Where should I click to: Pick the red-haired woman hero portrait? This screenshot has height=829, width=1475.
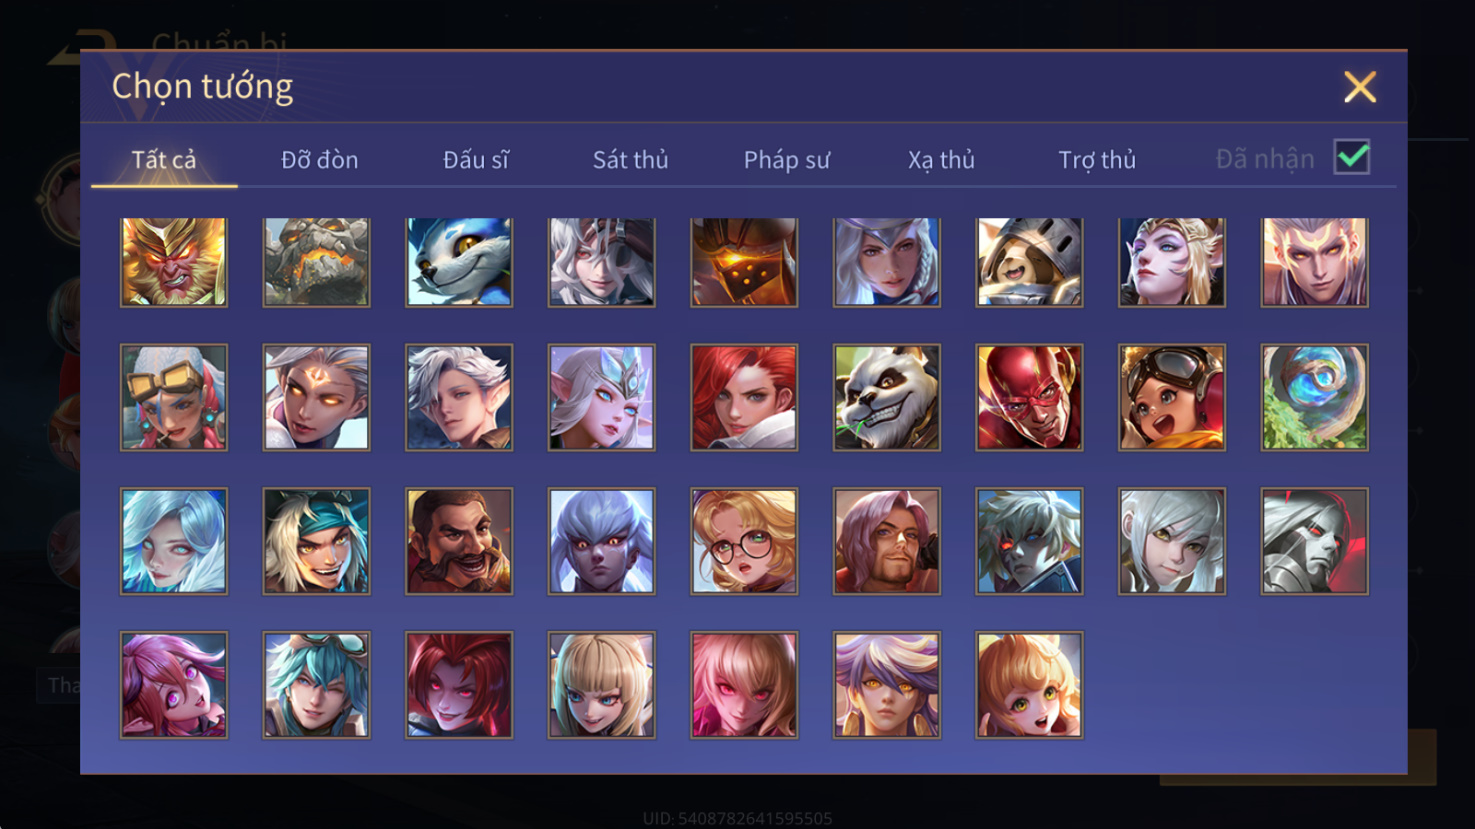click(744, 398)
